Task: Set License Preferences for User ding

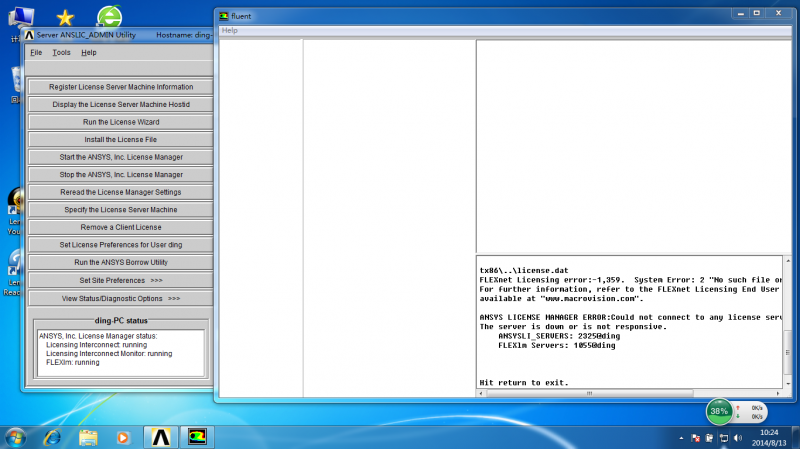Action: [x=121, y=245]
